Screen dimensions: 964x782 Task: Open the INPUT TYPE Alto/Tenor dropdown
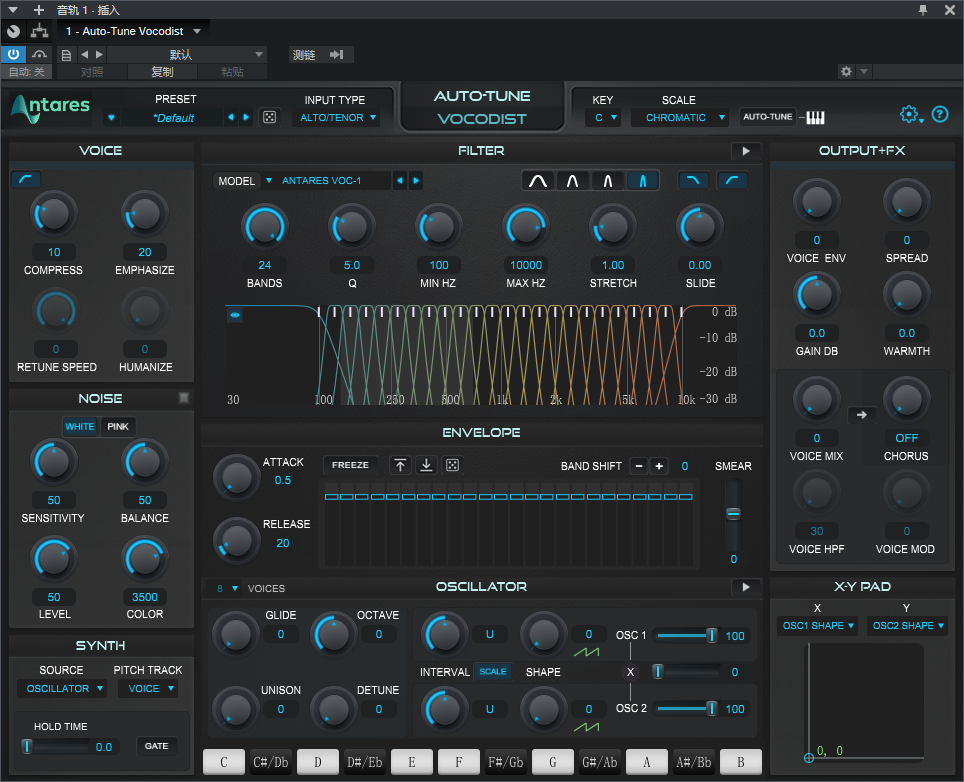(337, 117)
